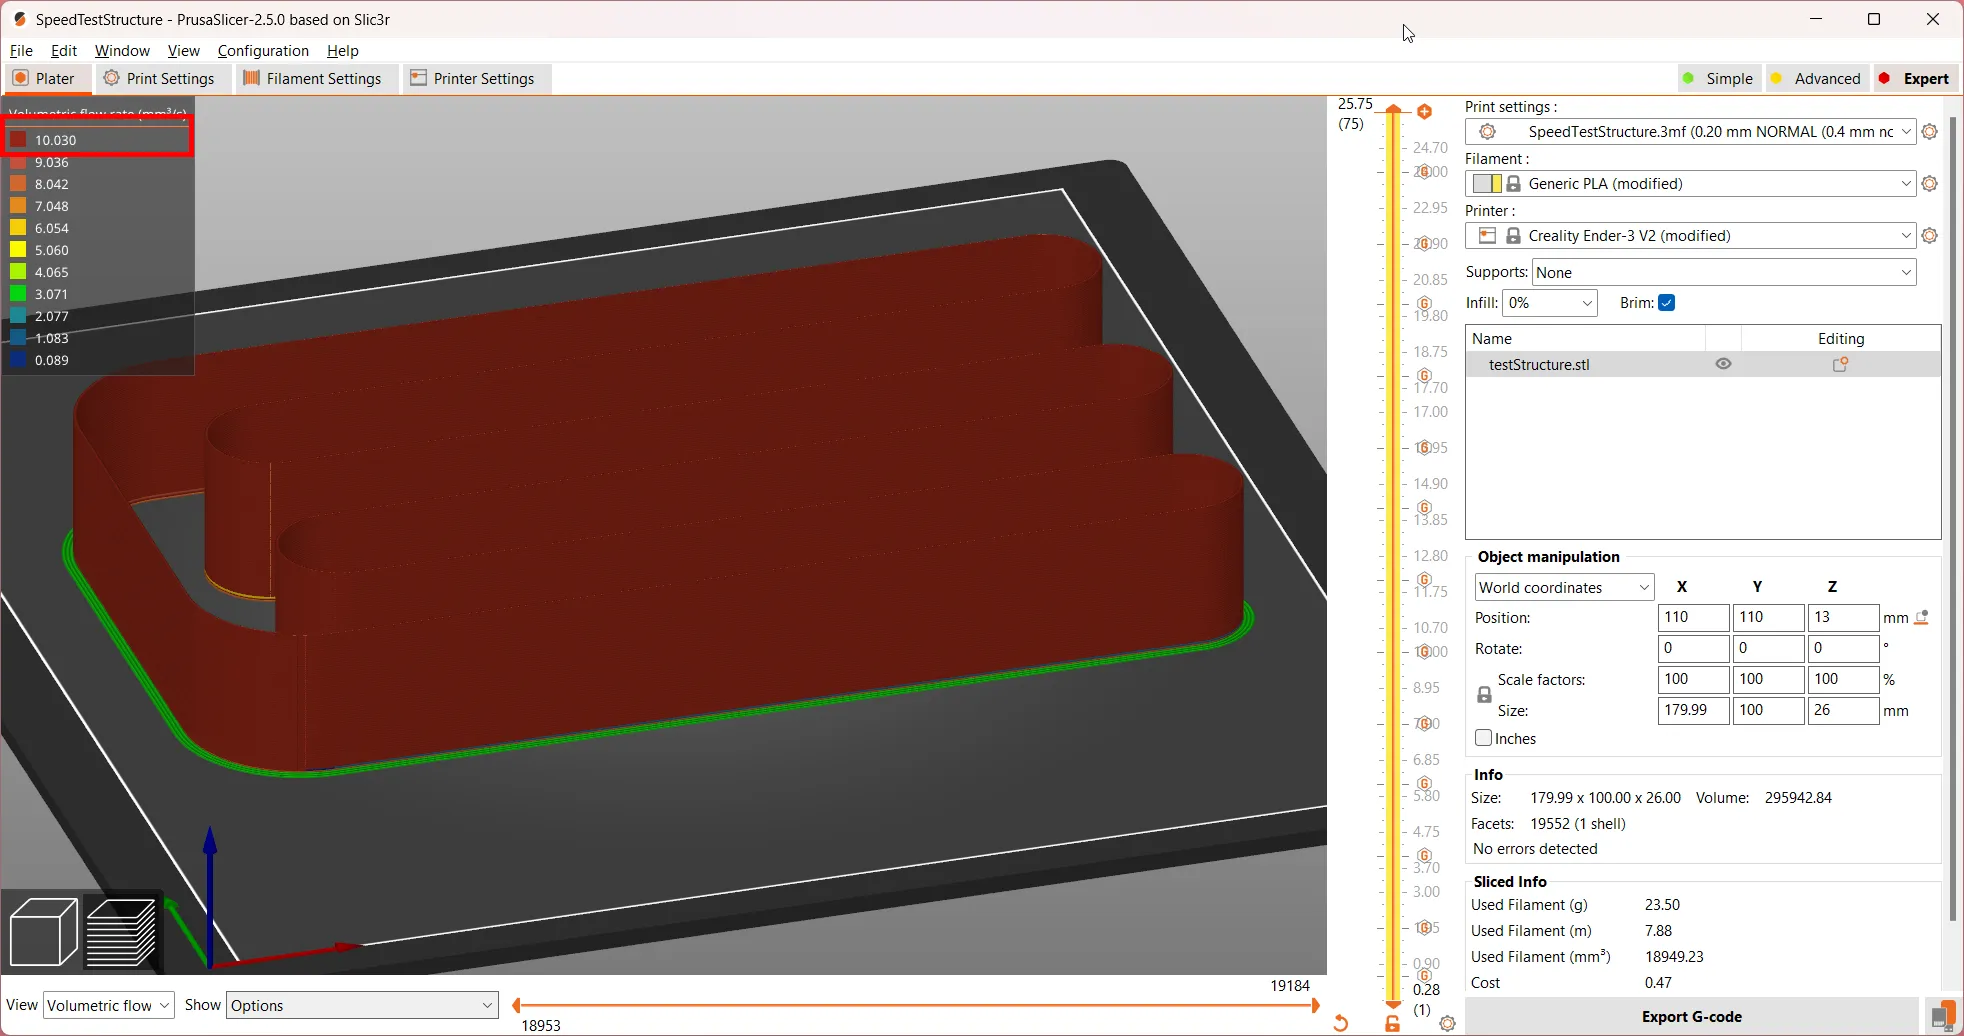The width and height of the screenshot is (1964, 1036).
Task: Open the Configuration menu
Action: pyautogui.click(x=263, y=51)
